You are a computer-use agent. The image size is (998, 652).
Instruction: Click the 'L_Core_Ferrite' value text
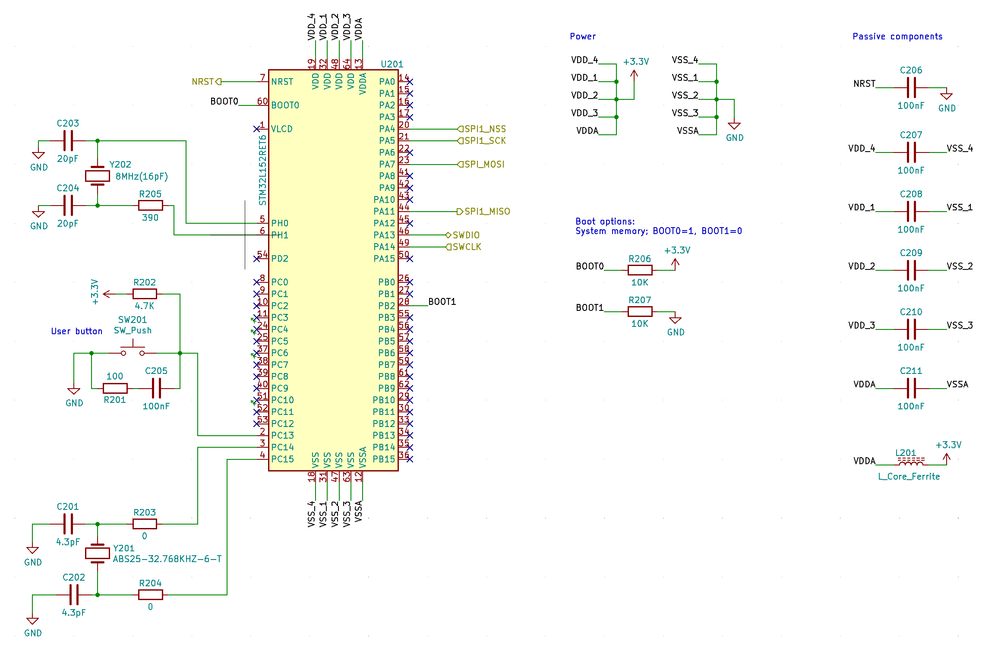[x=909, y=476]
